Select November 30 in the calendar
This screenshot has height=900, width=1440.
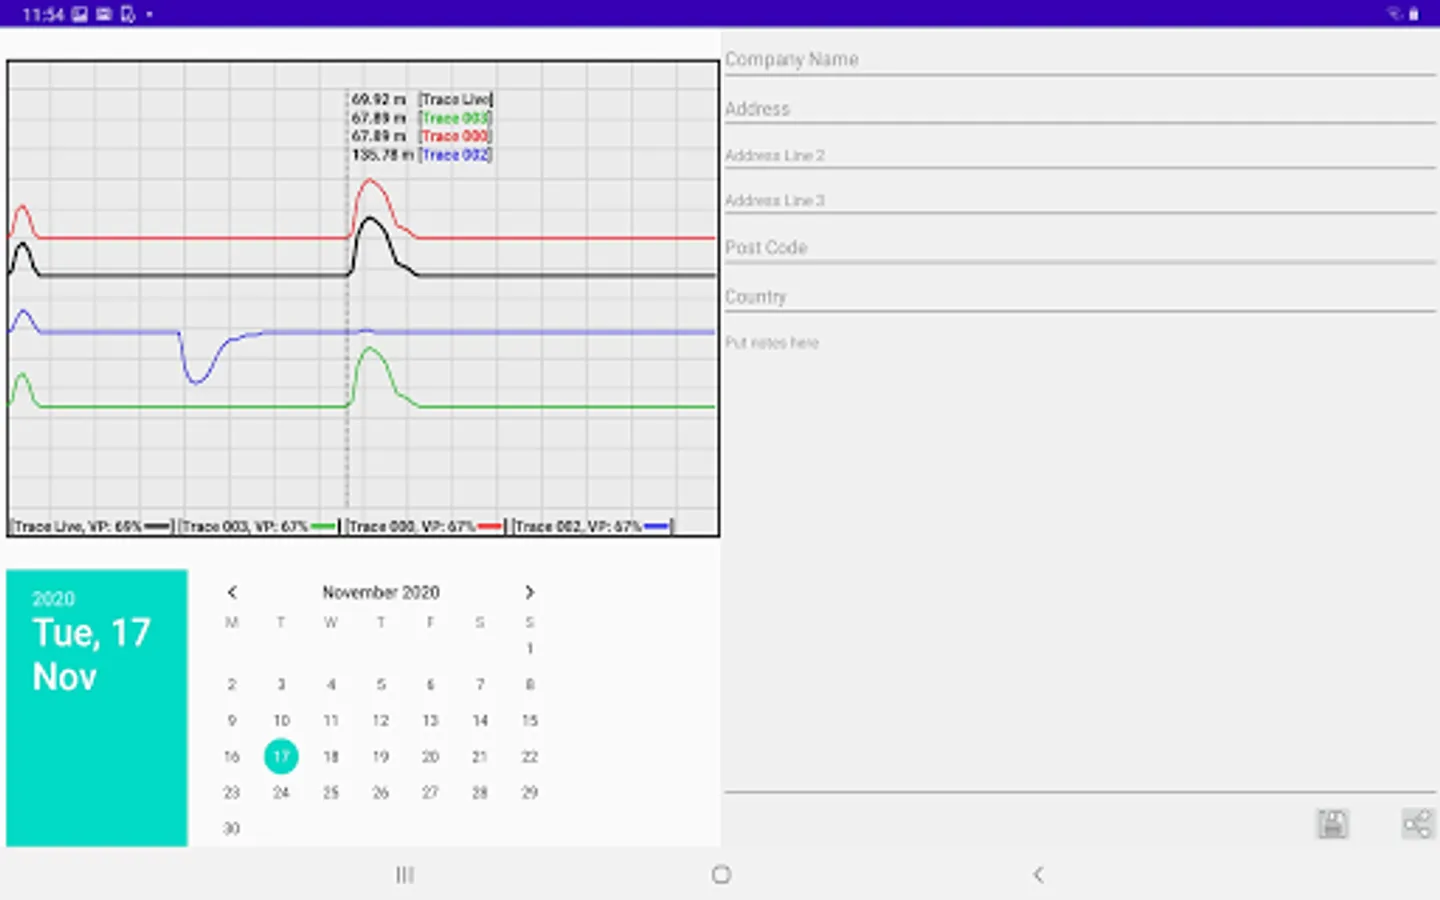click(232, 828)
